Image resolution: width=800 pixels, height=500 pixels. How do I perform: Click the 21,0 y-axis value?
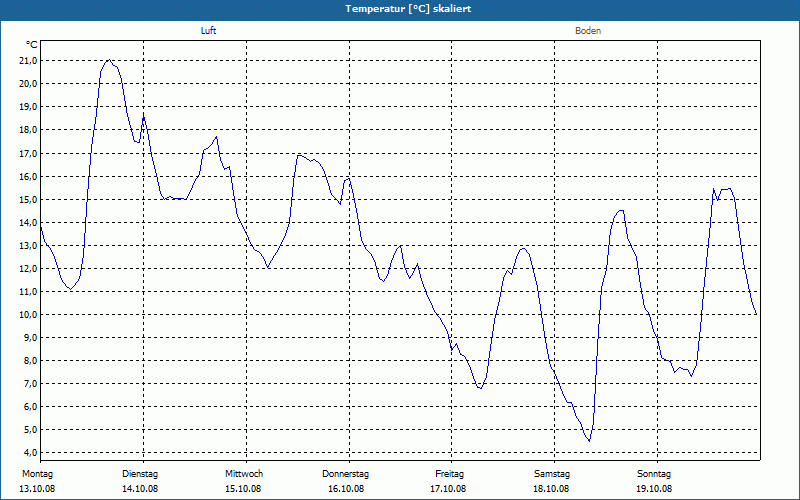(x=28, y=61)
